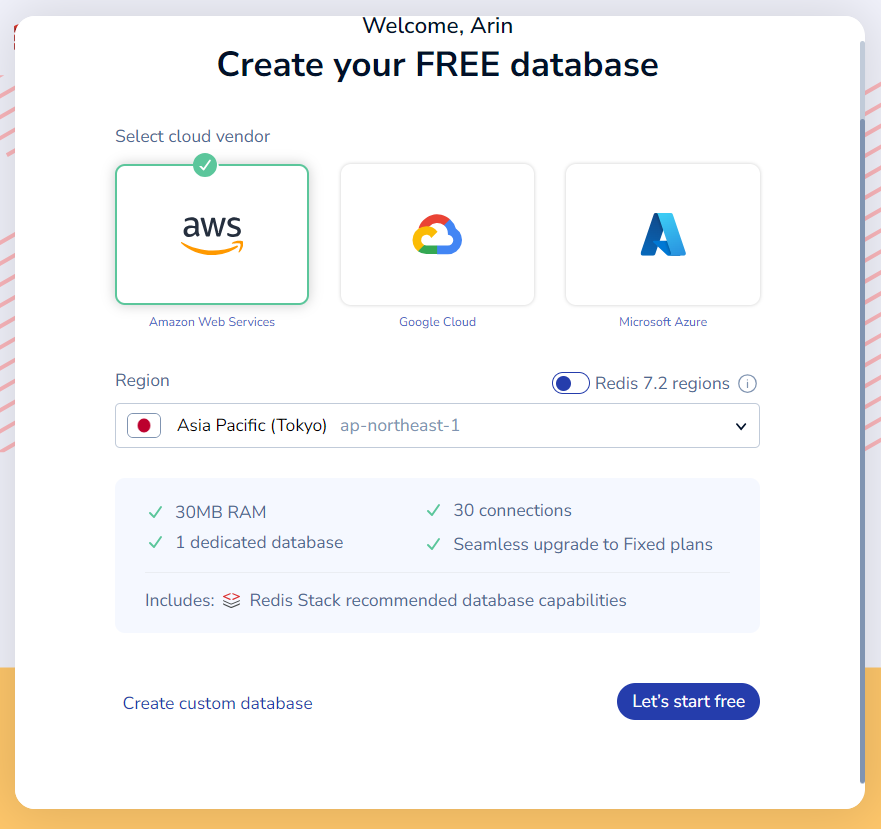Click the Select cloud vendor heading
This screenshot has width=881, height=829.
(x=193, y=137)
